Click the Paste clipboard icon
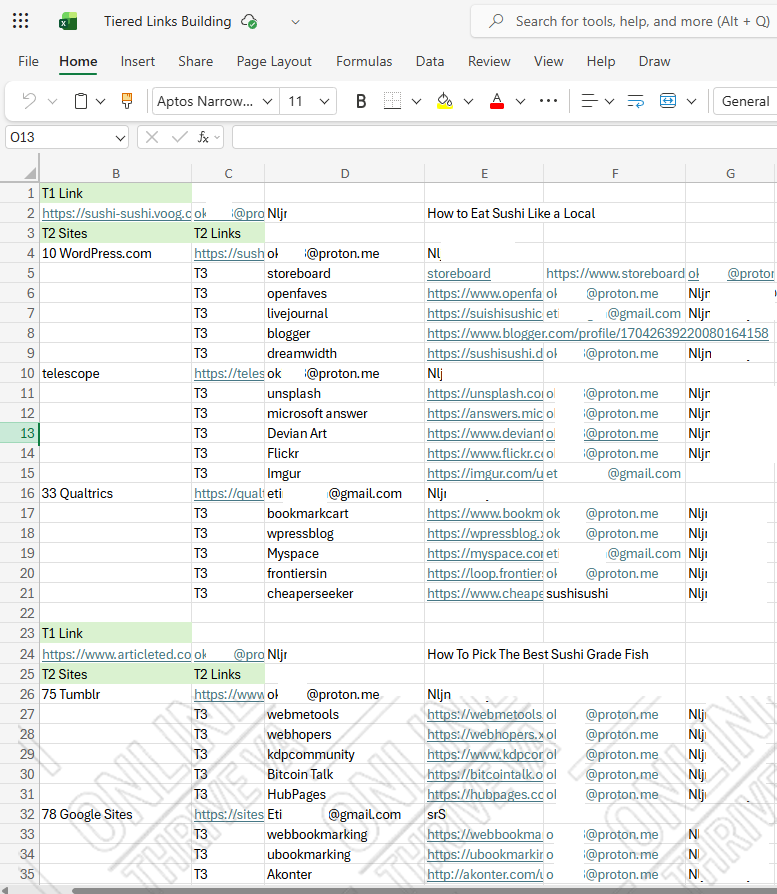The width and height of the screenshot is (777, 894). pos(81,101)
